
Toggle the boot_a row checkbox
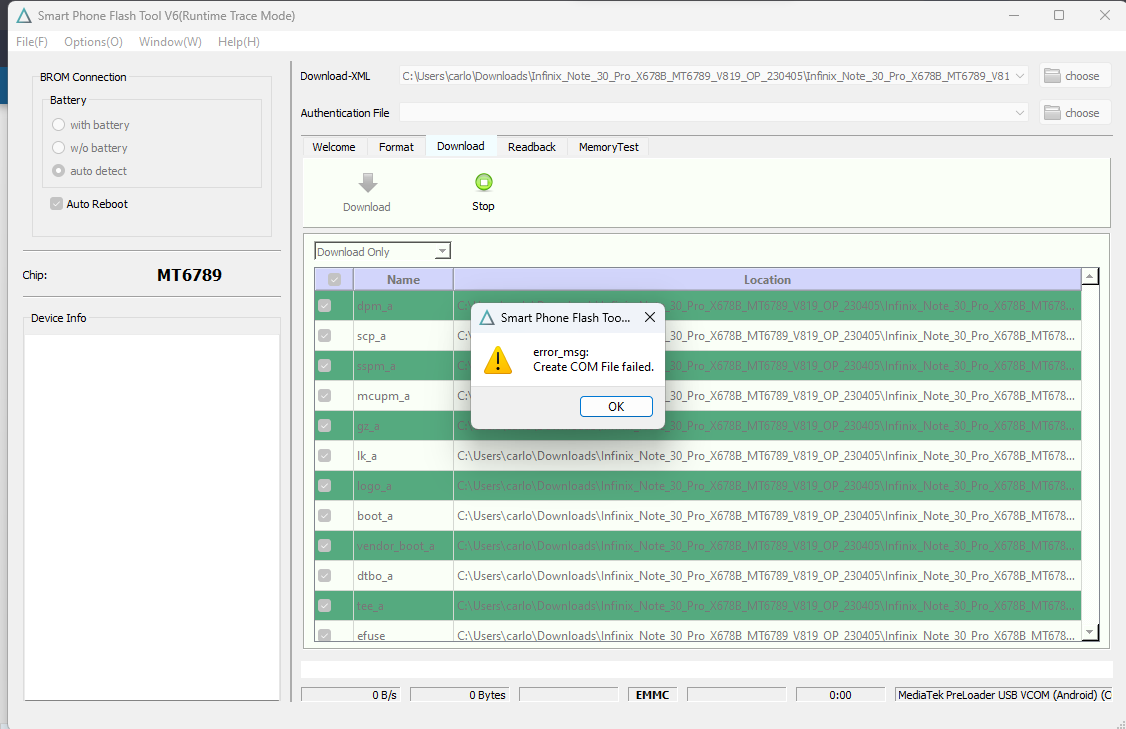(x=325, y=516)
